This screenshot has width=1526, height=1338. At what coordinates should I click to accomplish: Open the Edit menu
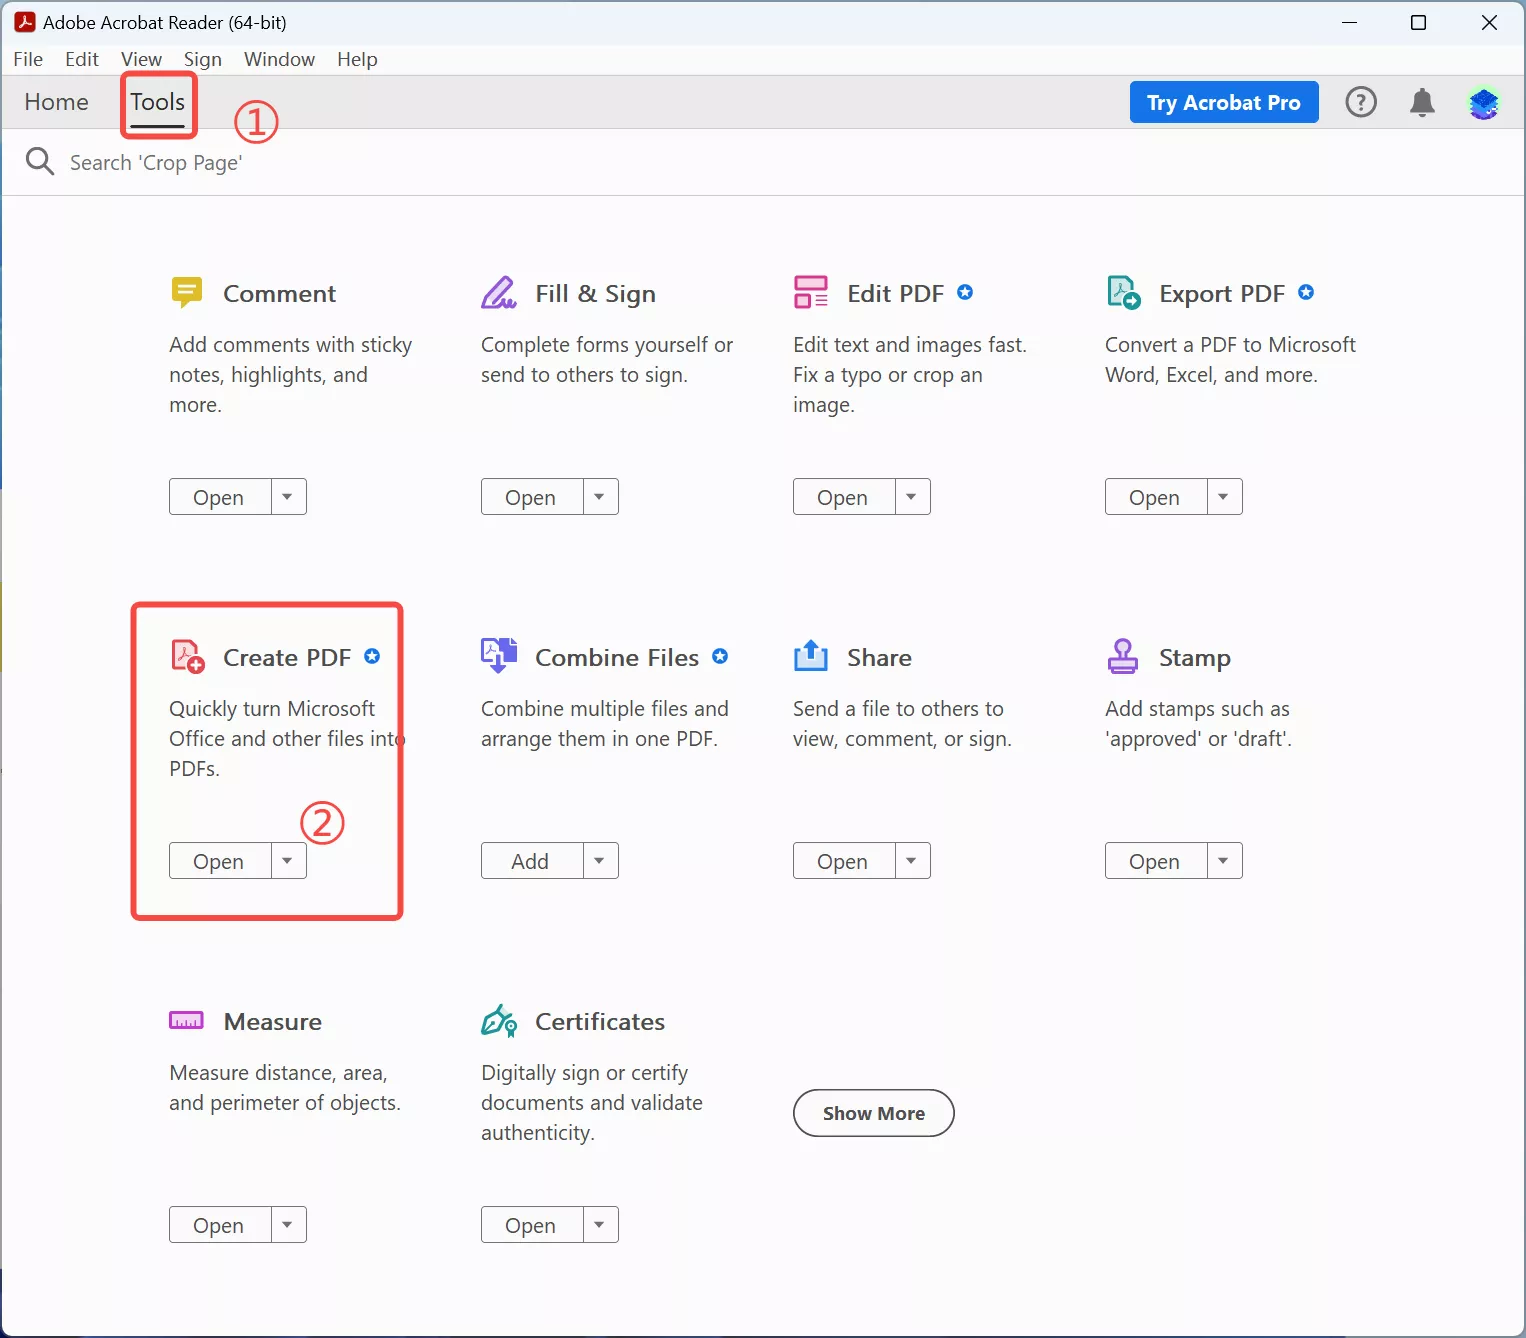(x=82, y=59)
